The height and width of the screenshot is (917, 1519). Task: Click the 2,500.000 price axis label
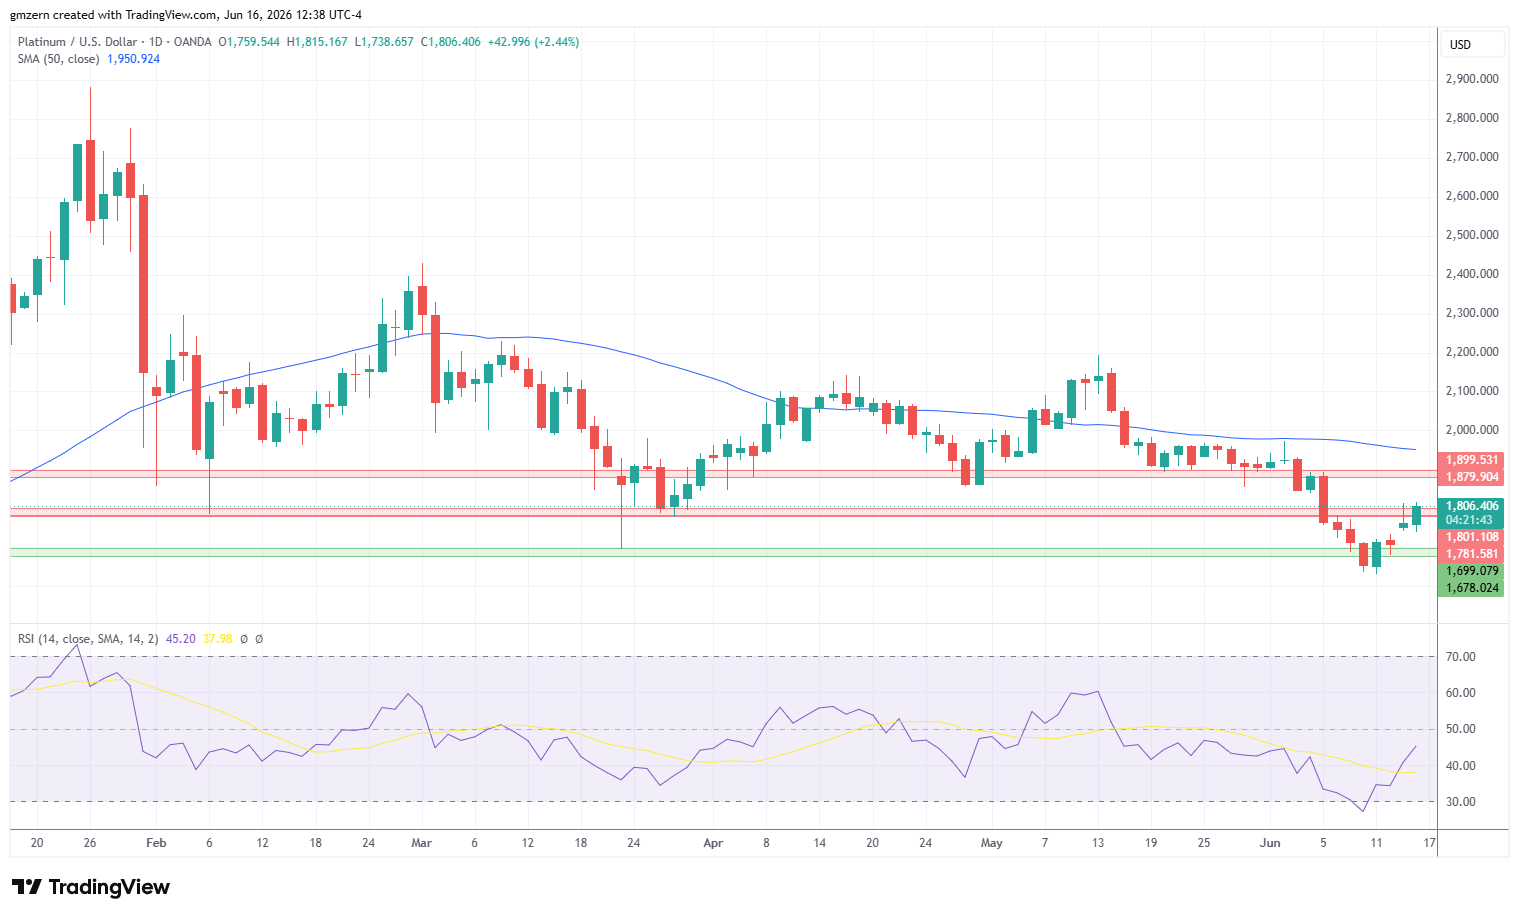pyautogui.click(x=1472, y=235)
